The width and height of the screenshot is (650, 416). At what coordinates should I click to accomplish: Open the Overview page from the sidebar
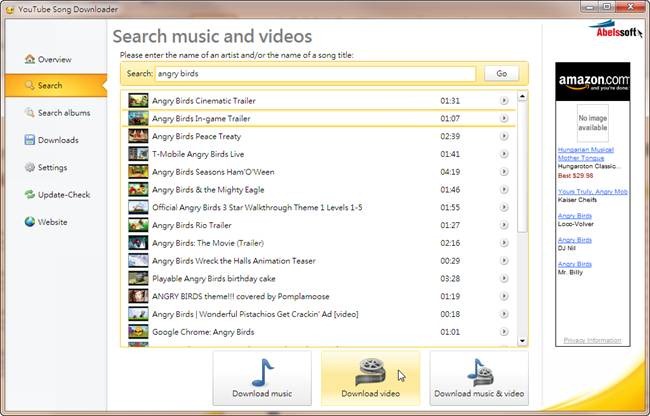point(48,59)
